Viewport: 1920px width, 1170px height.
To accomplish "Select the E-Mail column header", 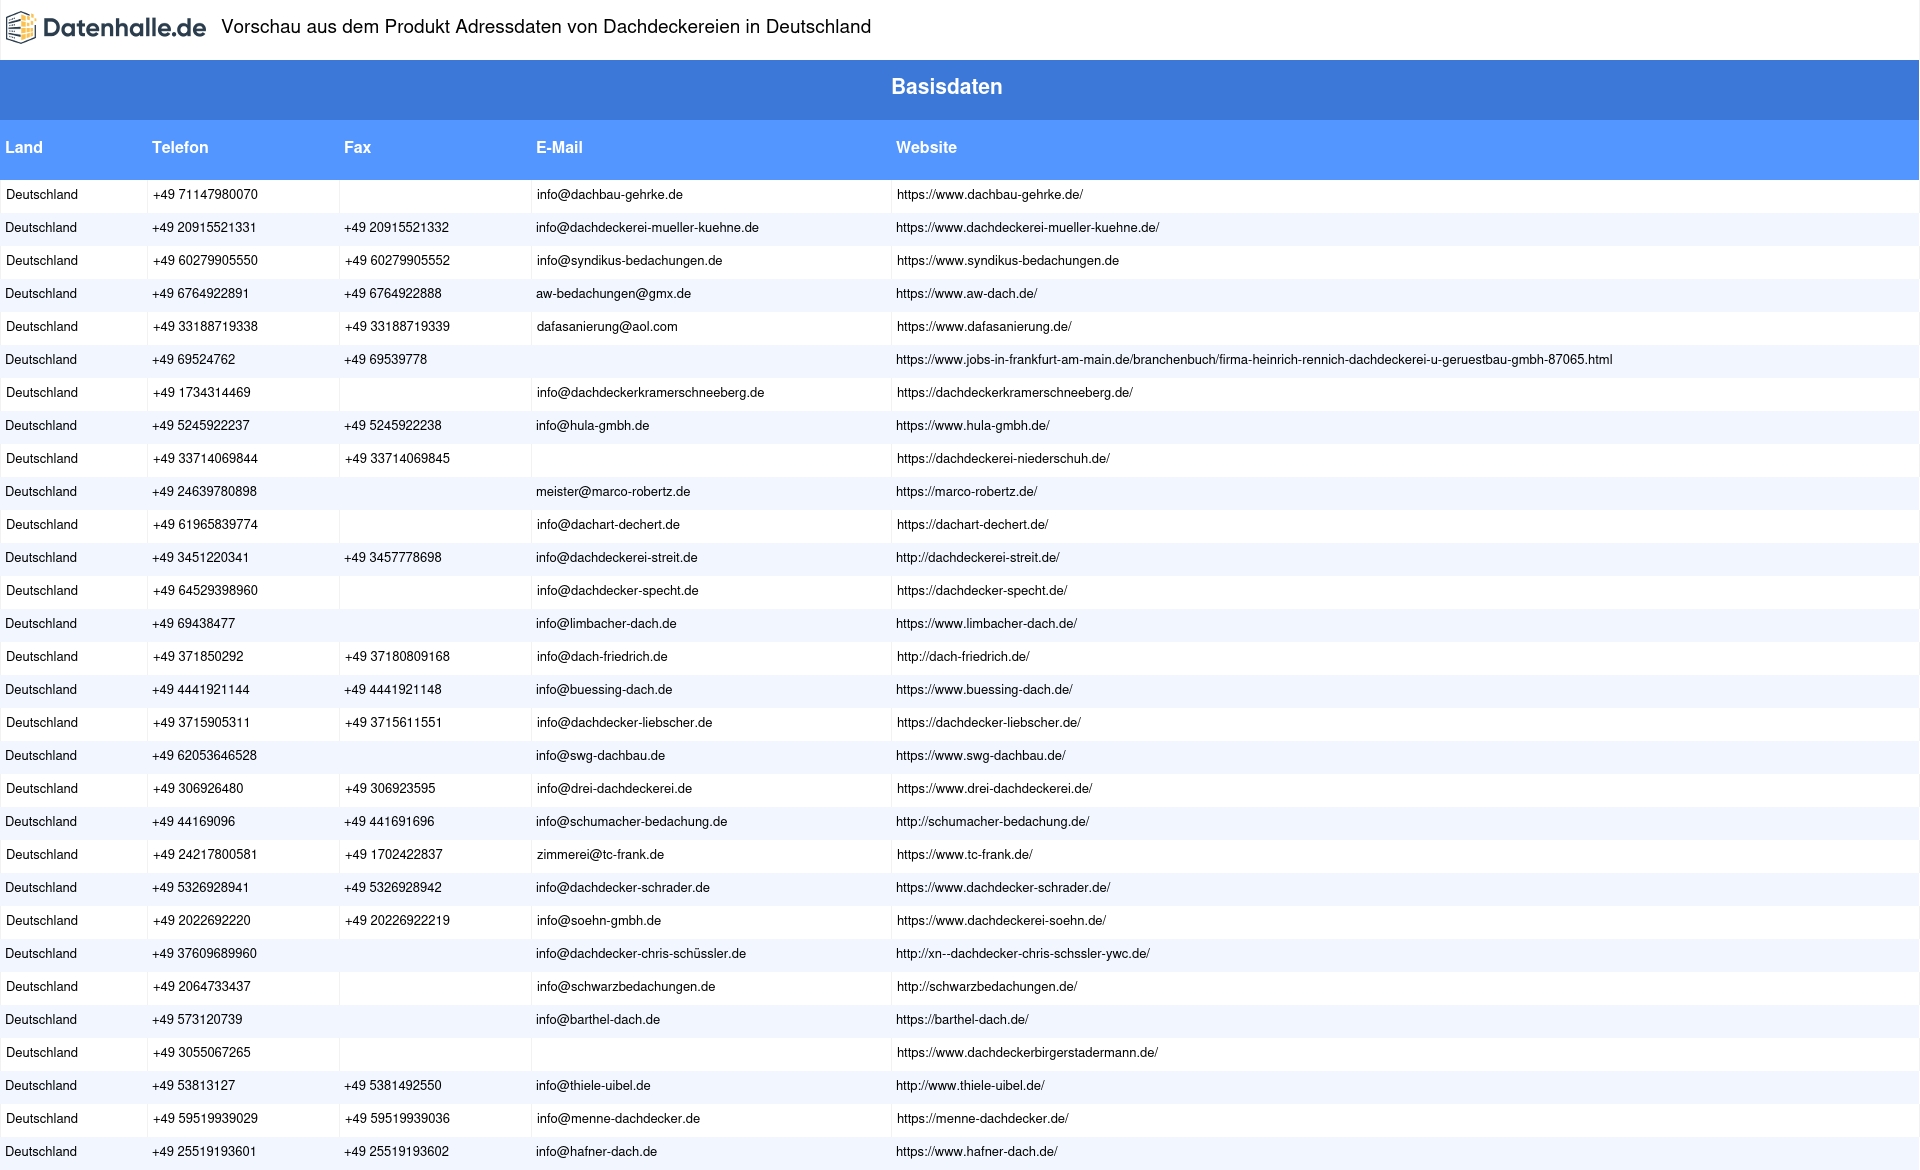I will click(559, 147).
